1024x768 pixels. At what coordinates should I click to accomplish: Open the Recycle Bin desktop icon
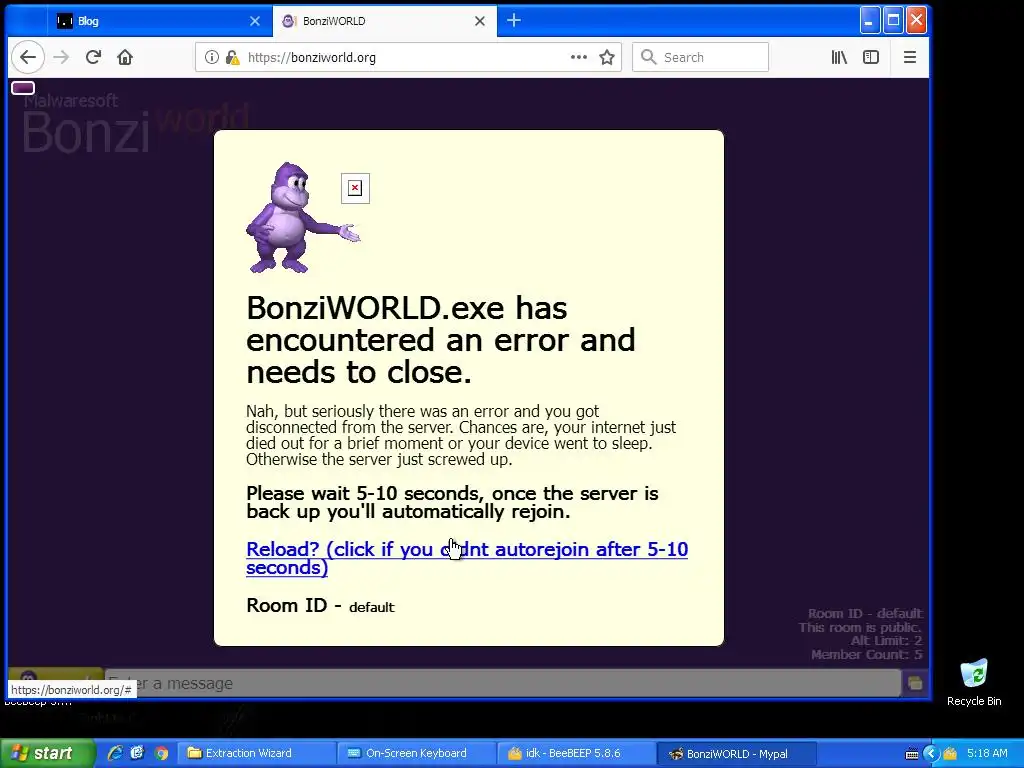(x=974, y=682)
